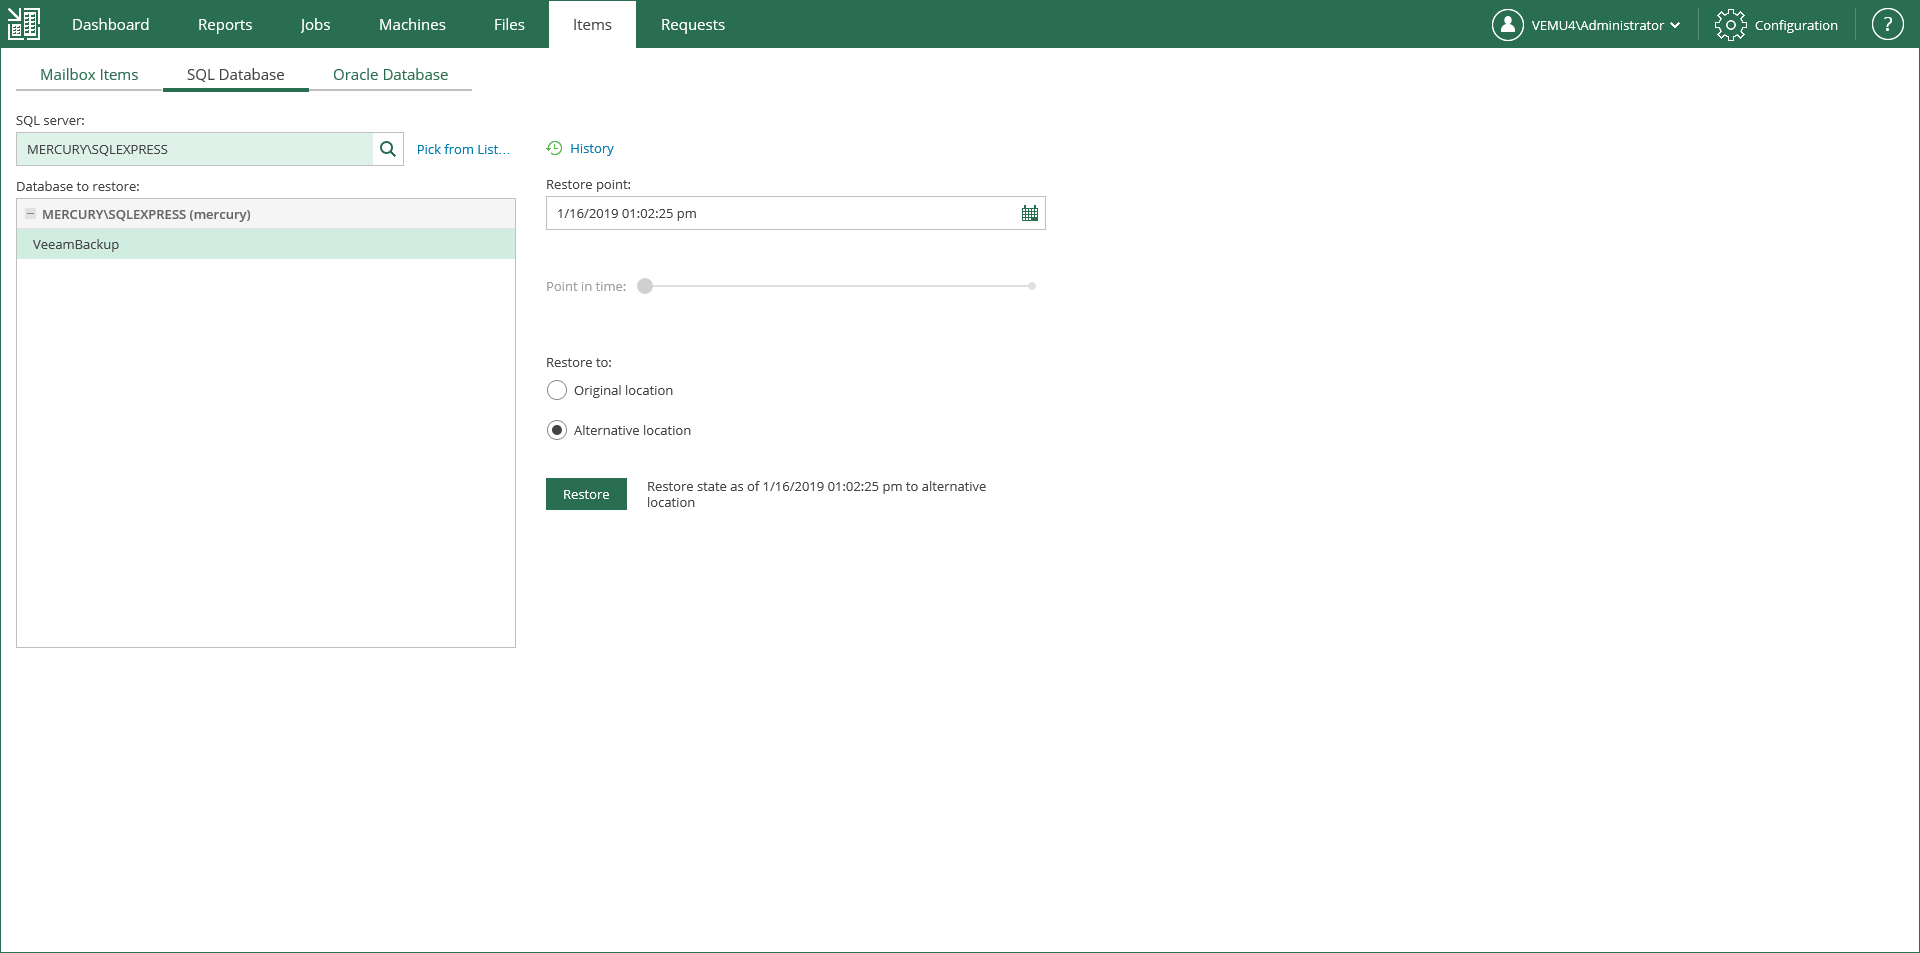Click the green Restore button
Image resolution: width=1920 pixels, height=953 pixels.
(x=586, y=494)
